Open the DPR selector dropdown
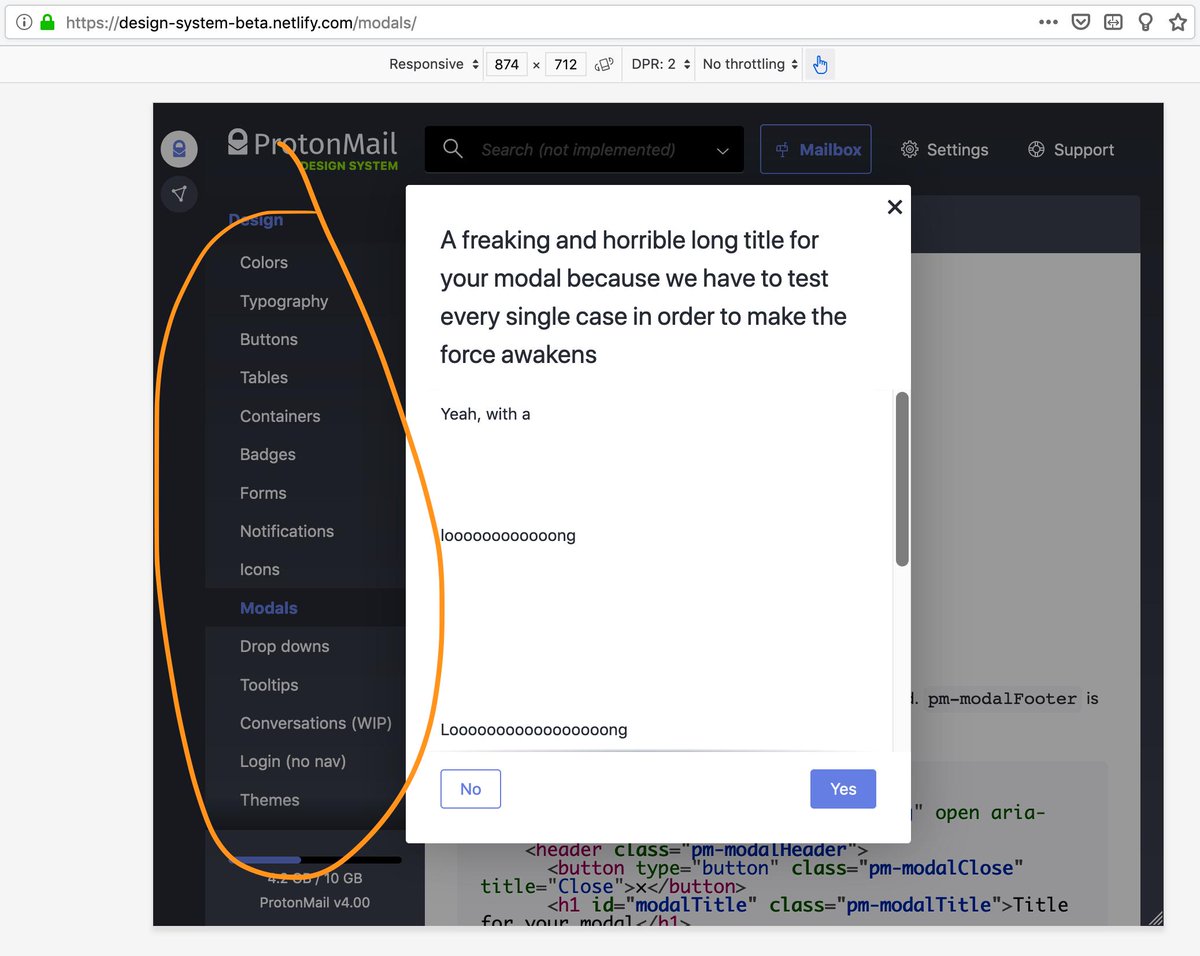 coord(661,64)
